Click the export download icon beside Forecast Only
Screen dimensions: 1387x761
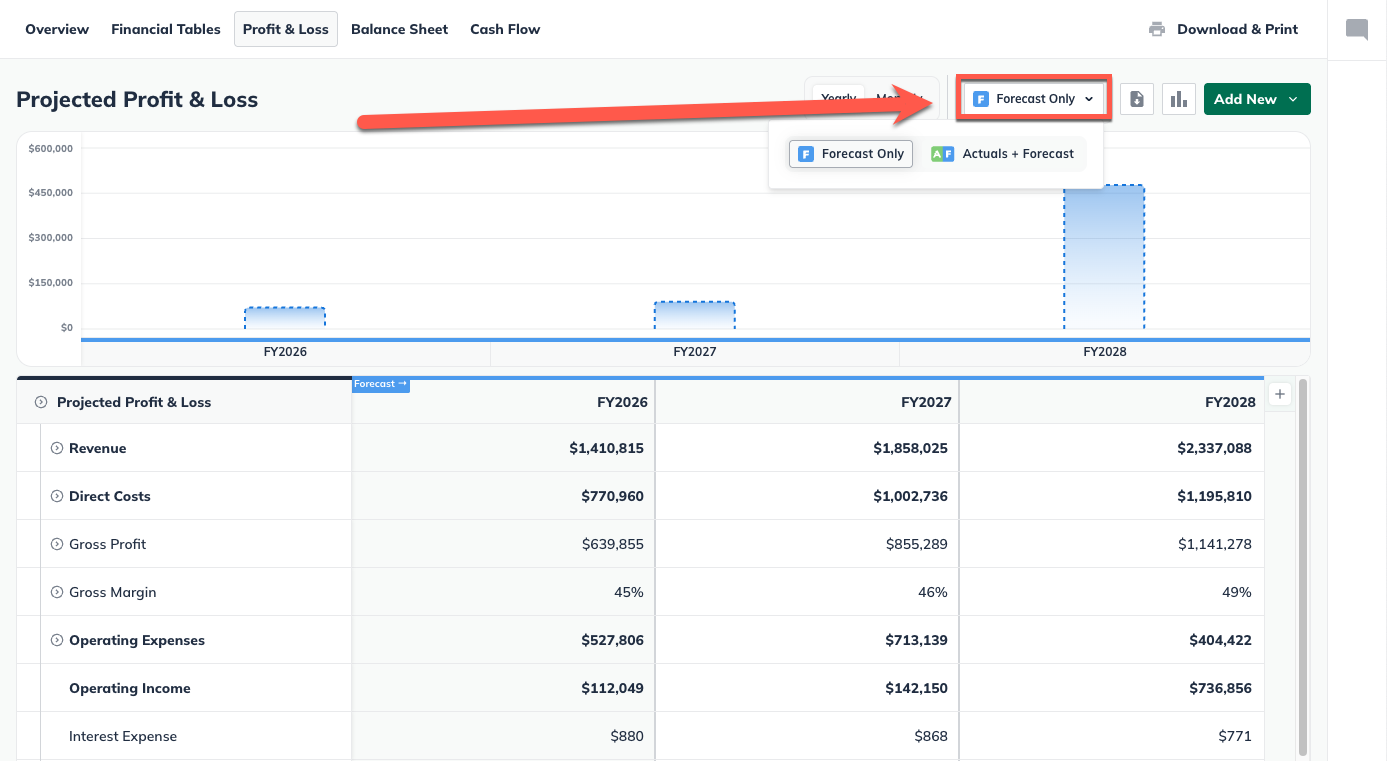pyautogui.click(x=1137, y=99)
